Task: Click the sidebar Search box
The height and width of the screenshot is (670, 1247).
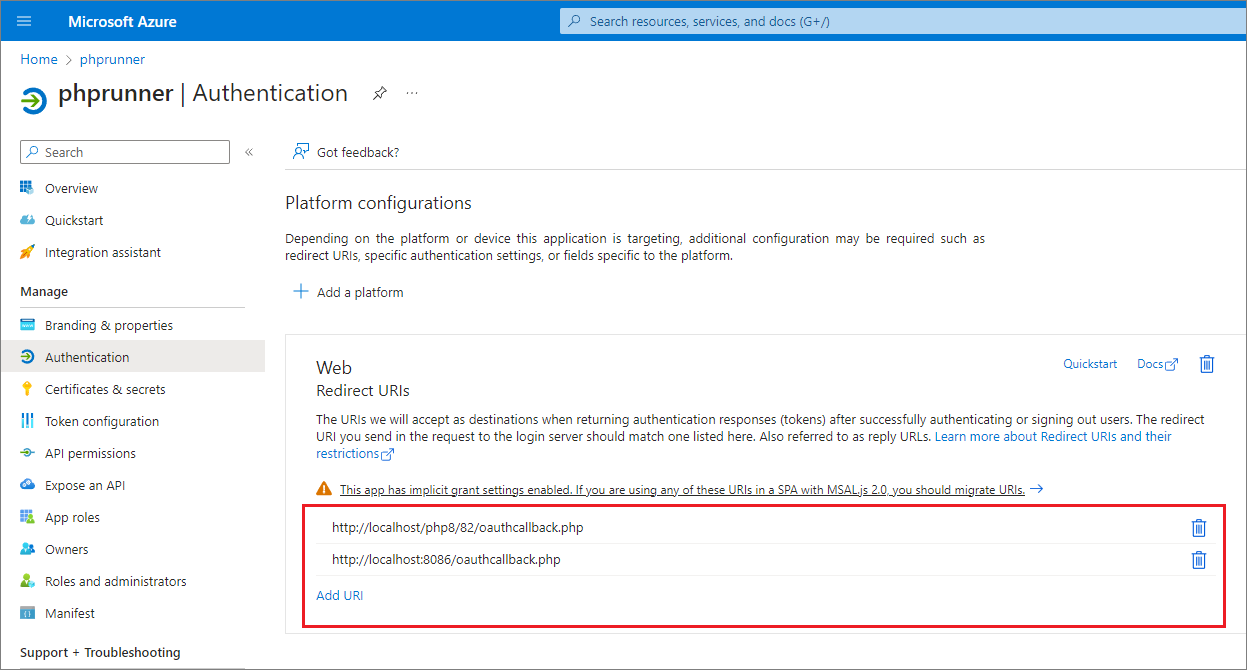Action: point(124,151)
